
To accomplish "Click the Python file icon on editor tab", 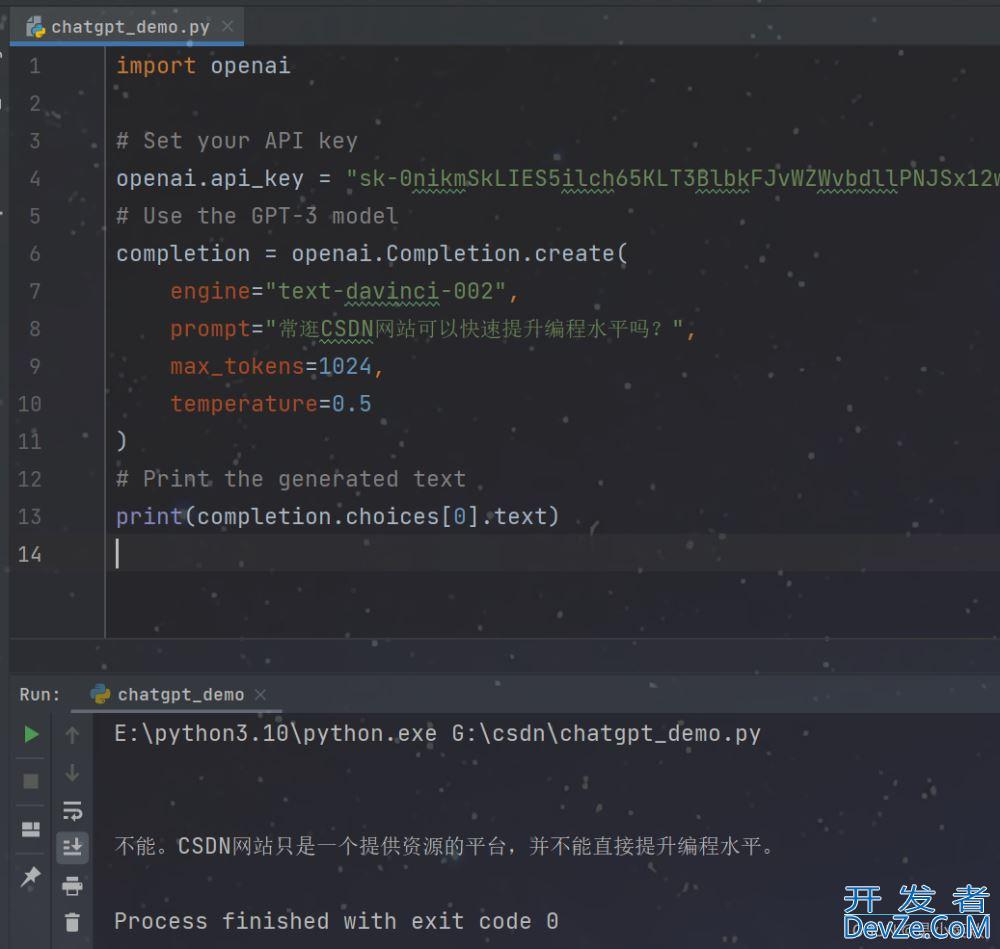I will (36, 27).
